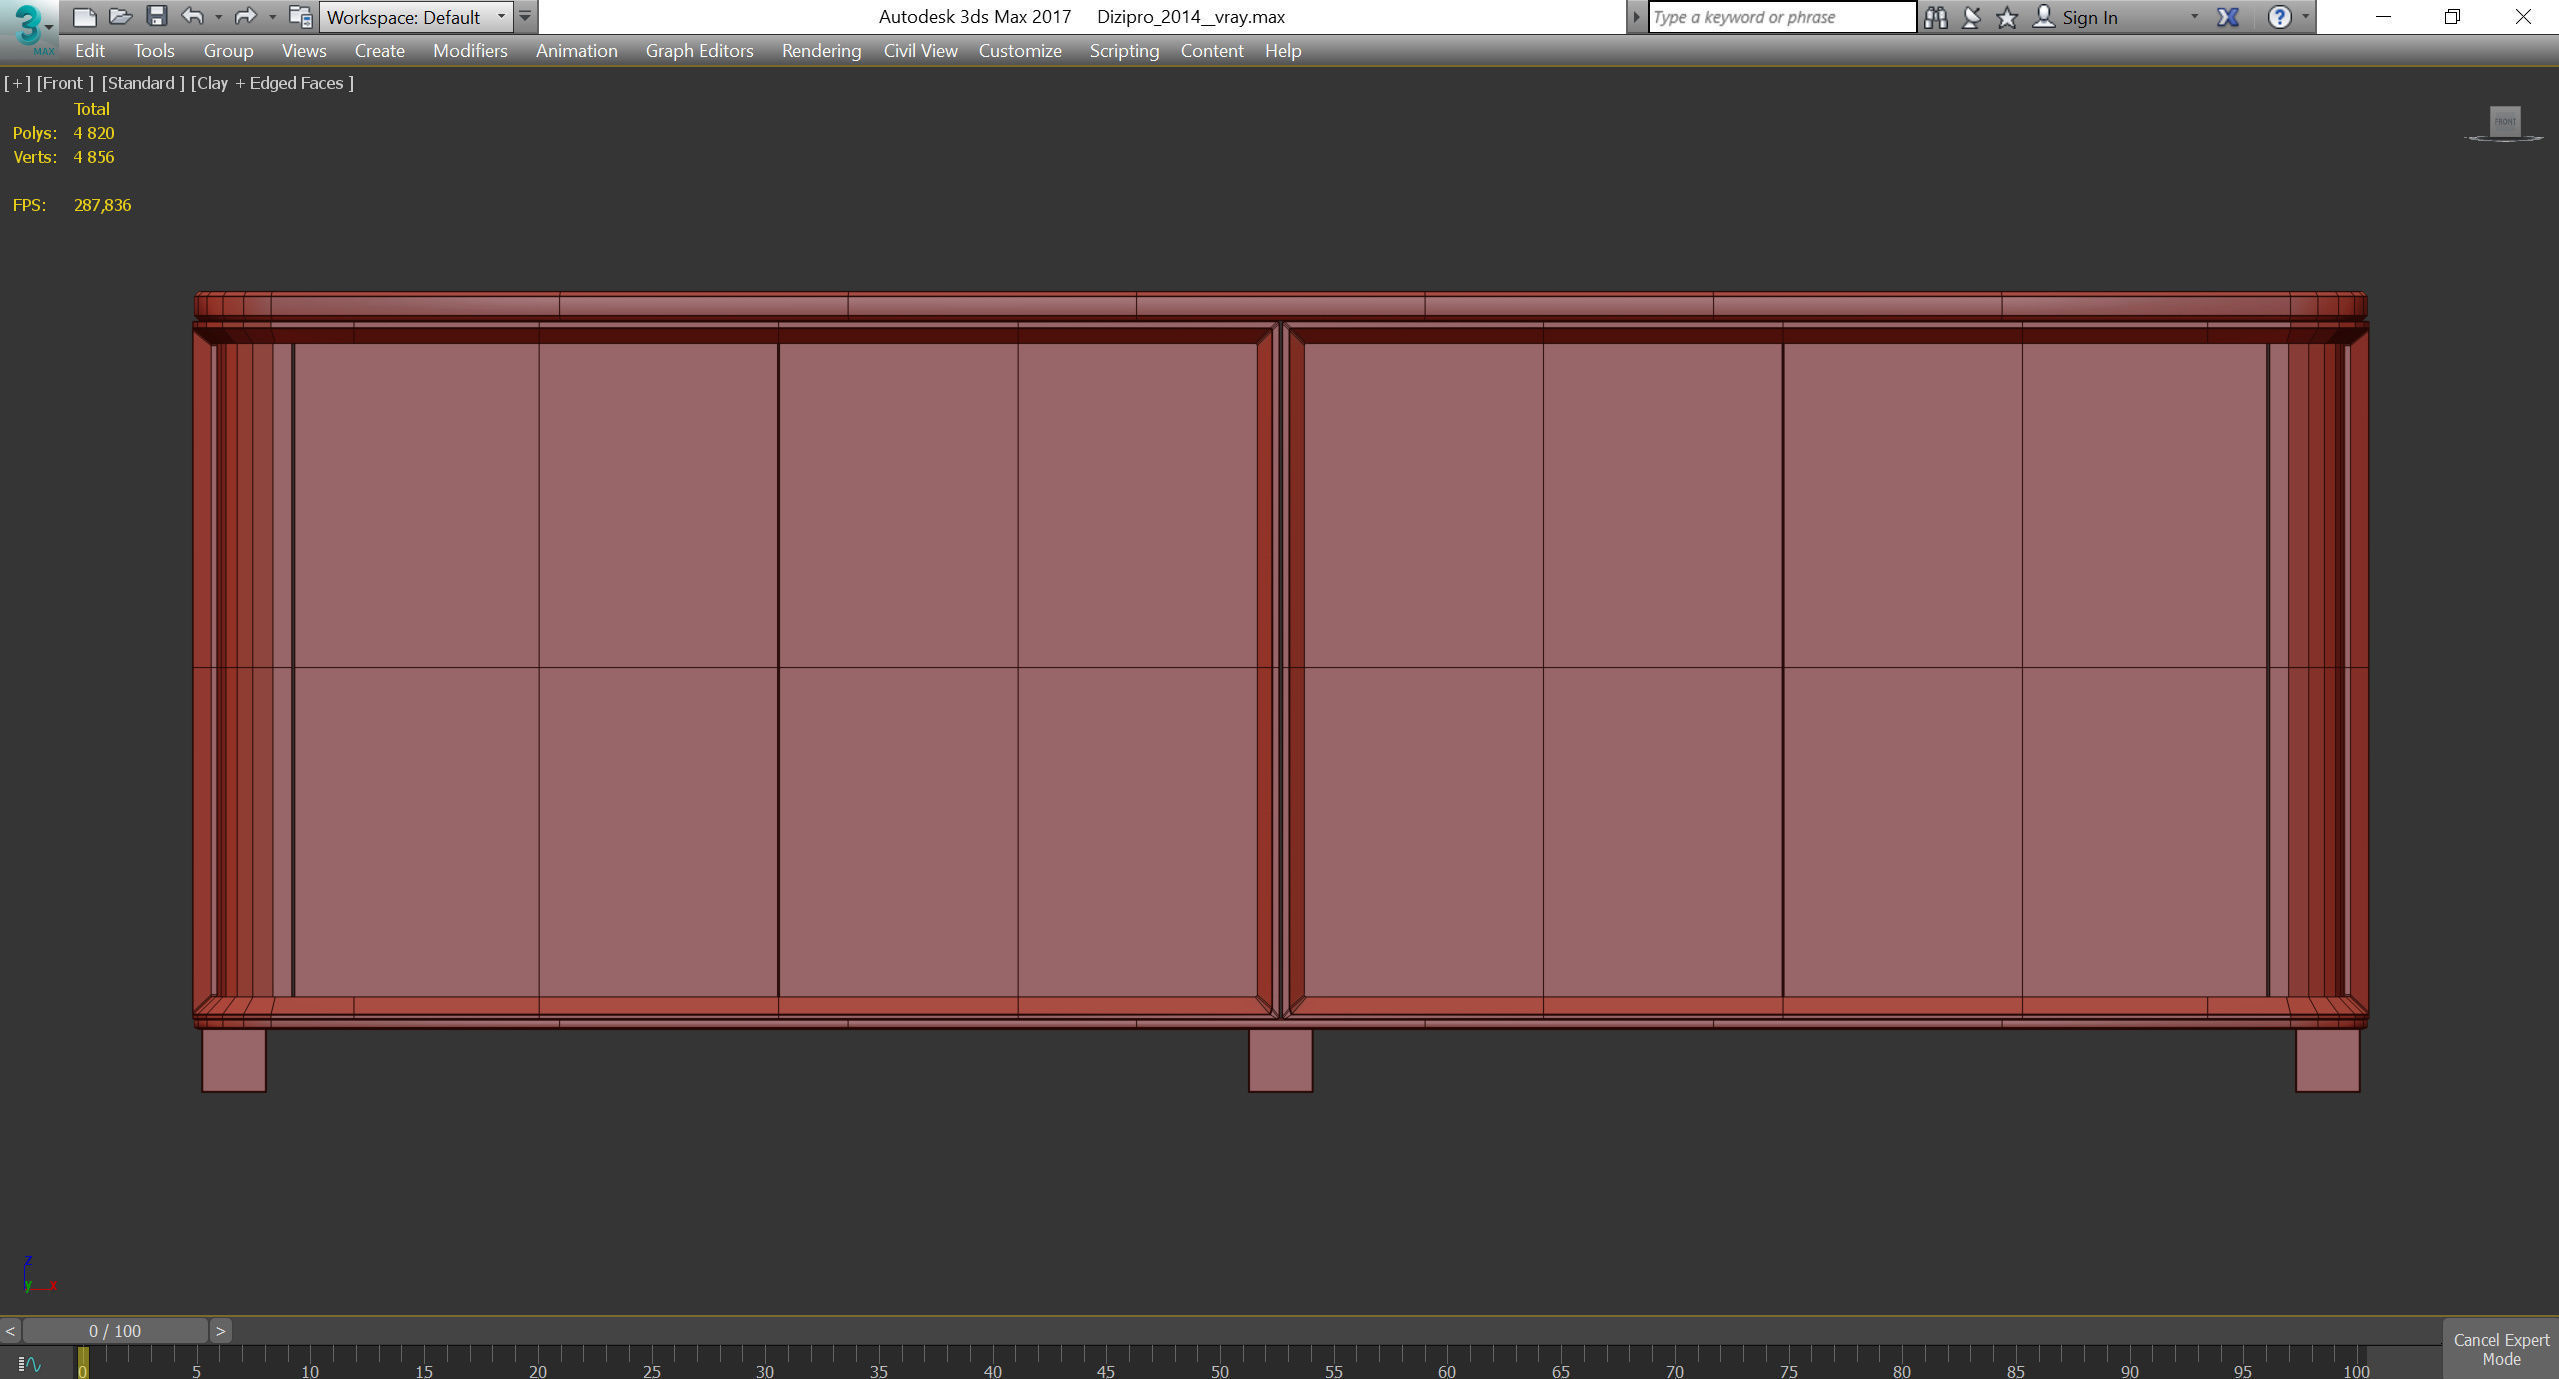Click the binoculars search icon

[1935, 17]
